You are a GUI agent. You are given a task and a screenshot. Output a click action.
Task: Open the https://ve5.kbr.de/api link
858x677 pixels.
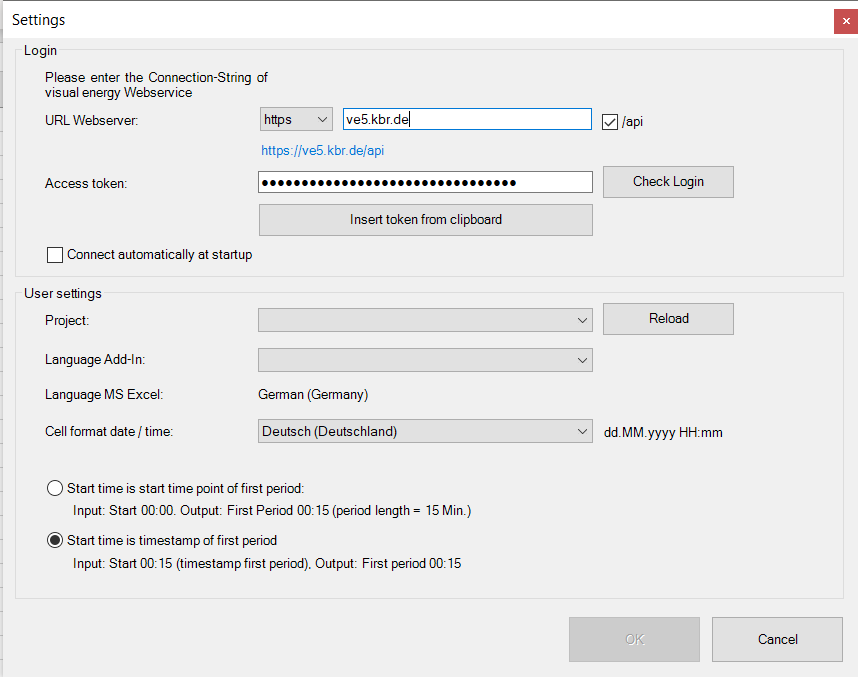pos(322,151)
